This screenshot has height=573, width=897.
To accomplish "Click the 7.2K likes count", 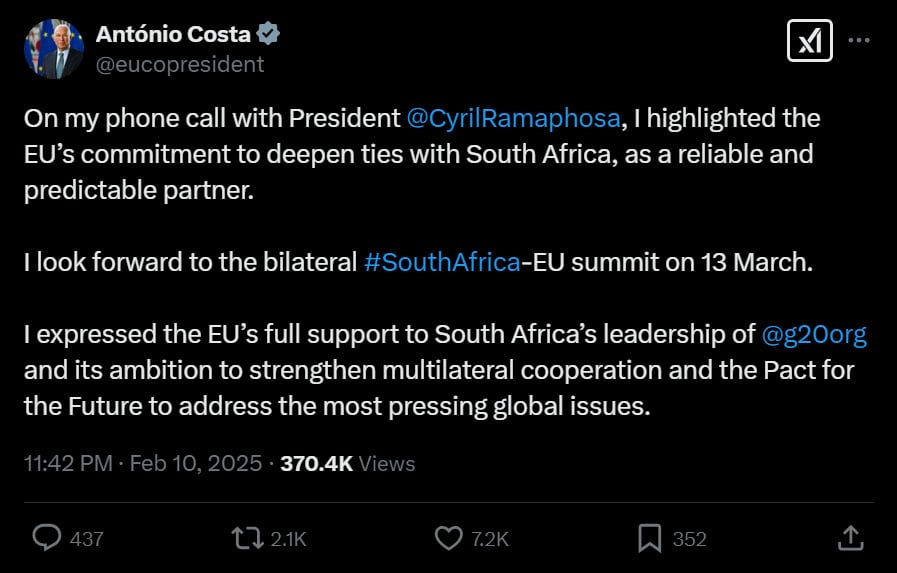I will [x=490, y=539].
